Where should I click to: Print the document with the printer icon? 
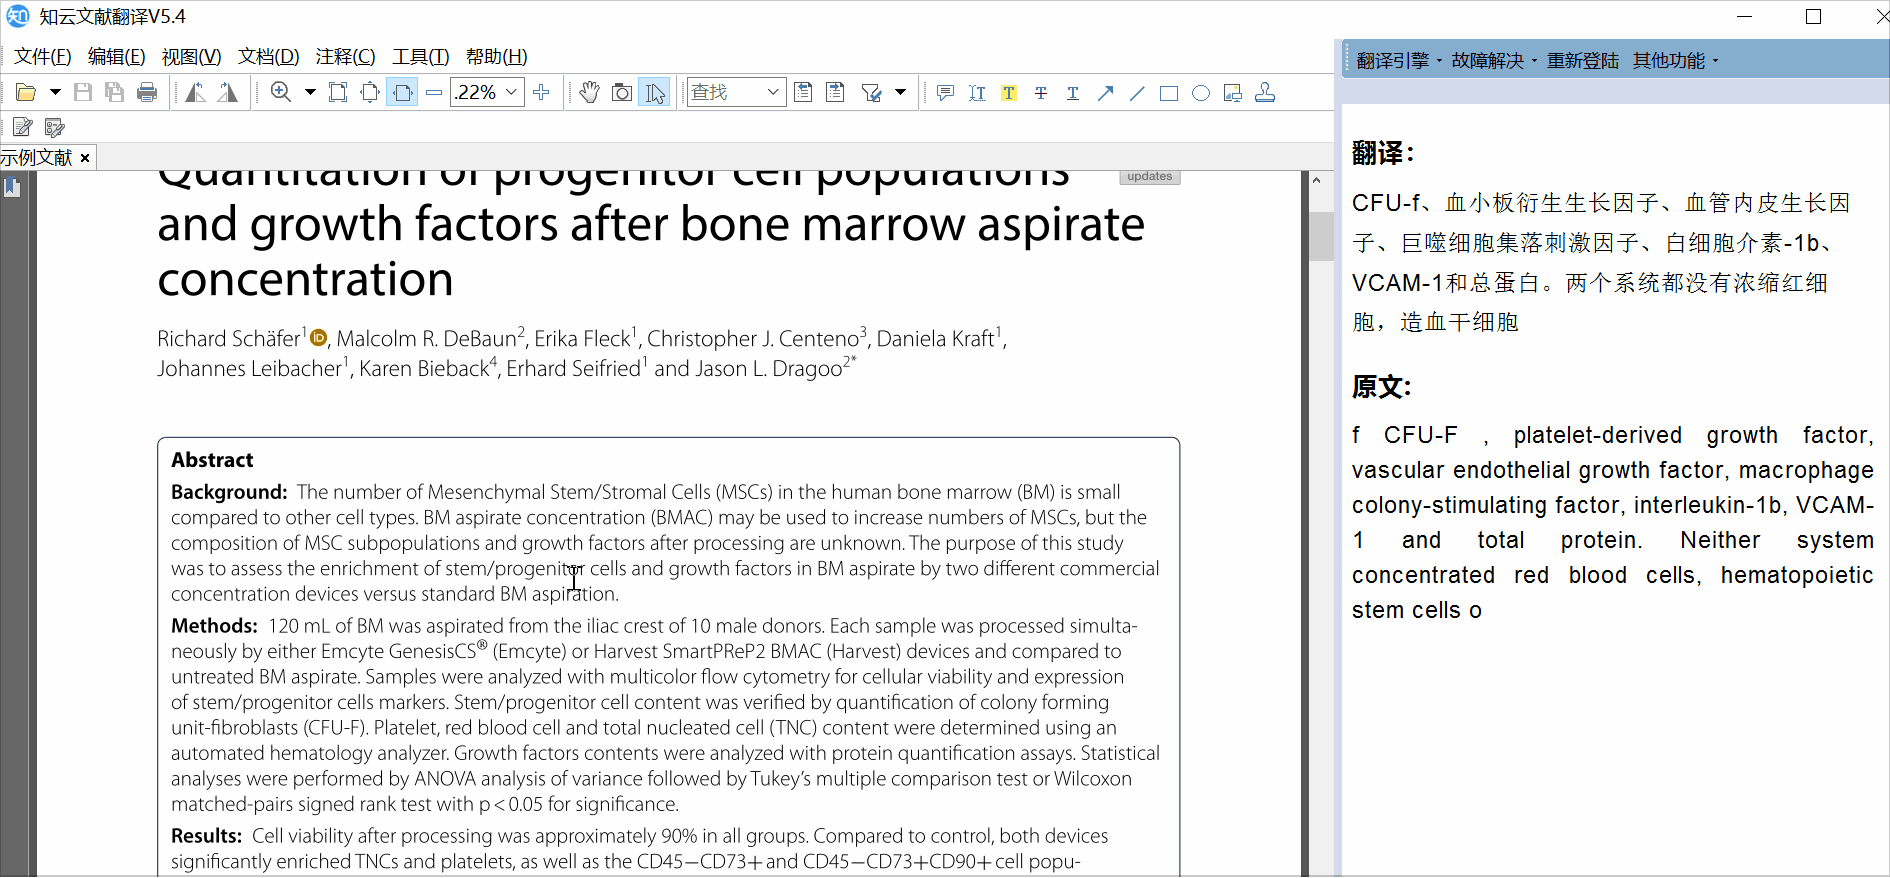pyautogui.click(x=147, y=93)
